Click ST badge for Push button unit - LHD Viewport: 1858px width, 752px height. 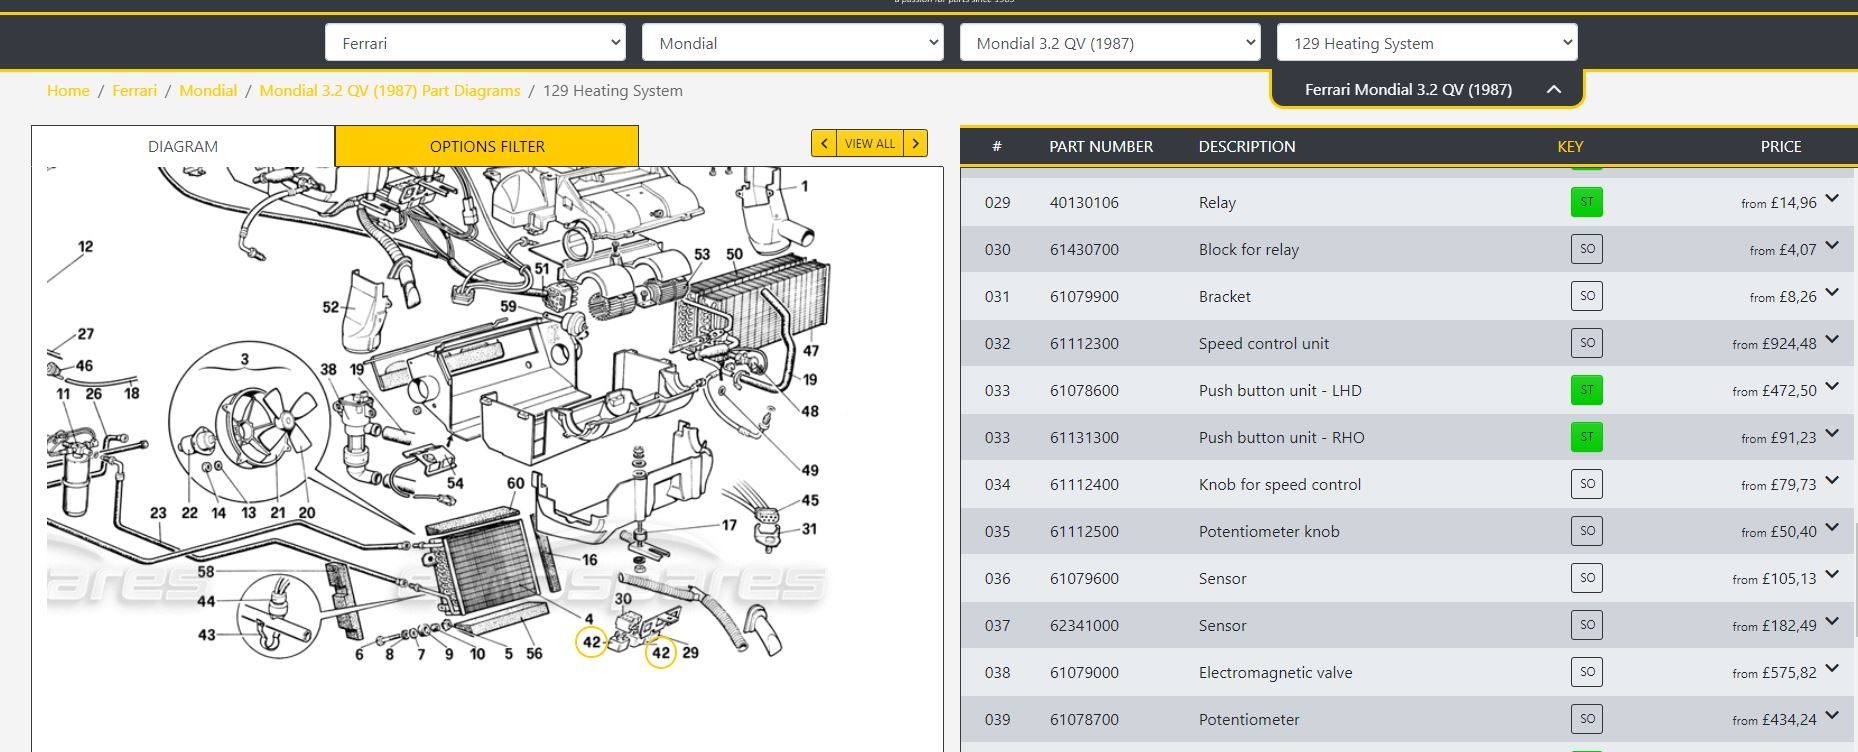1586,390
